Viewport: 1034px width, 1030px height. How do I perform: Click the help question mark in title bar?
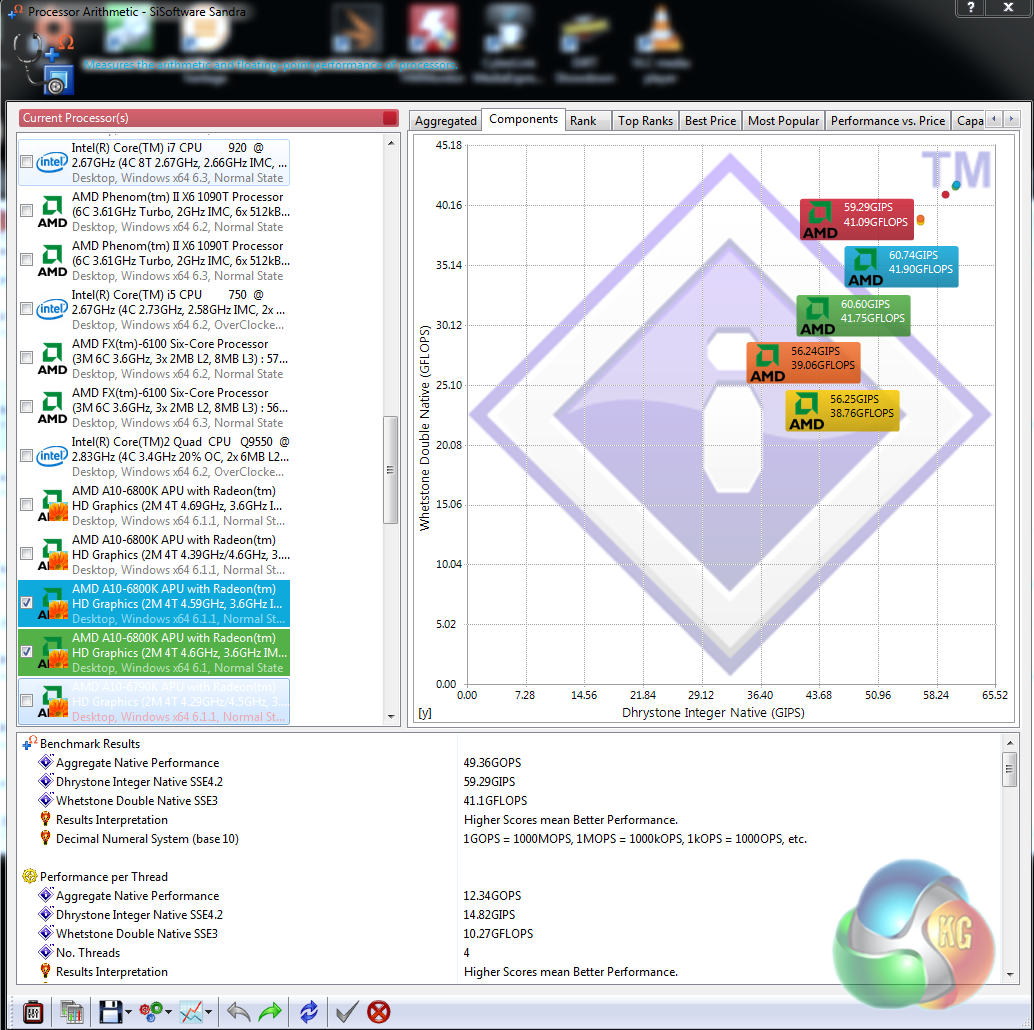pyautogui.click(x=971, y=7)
